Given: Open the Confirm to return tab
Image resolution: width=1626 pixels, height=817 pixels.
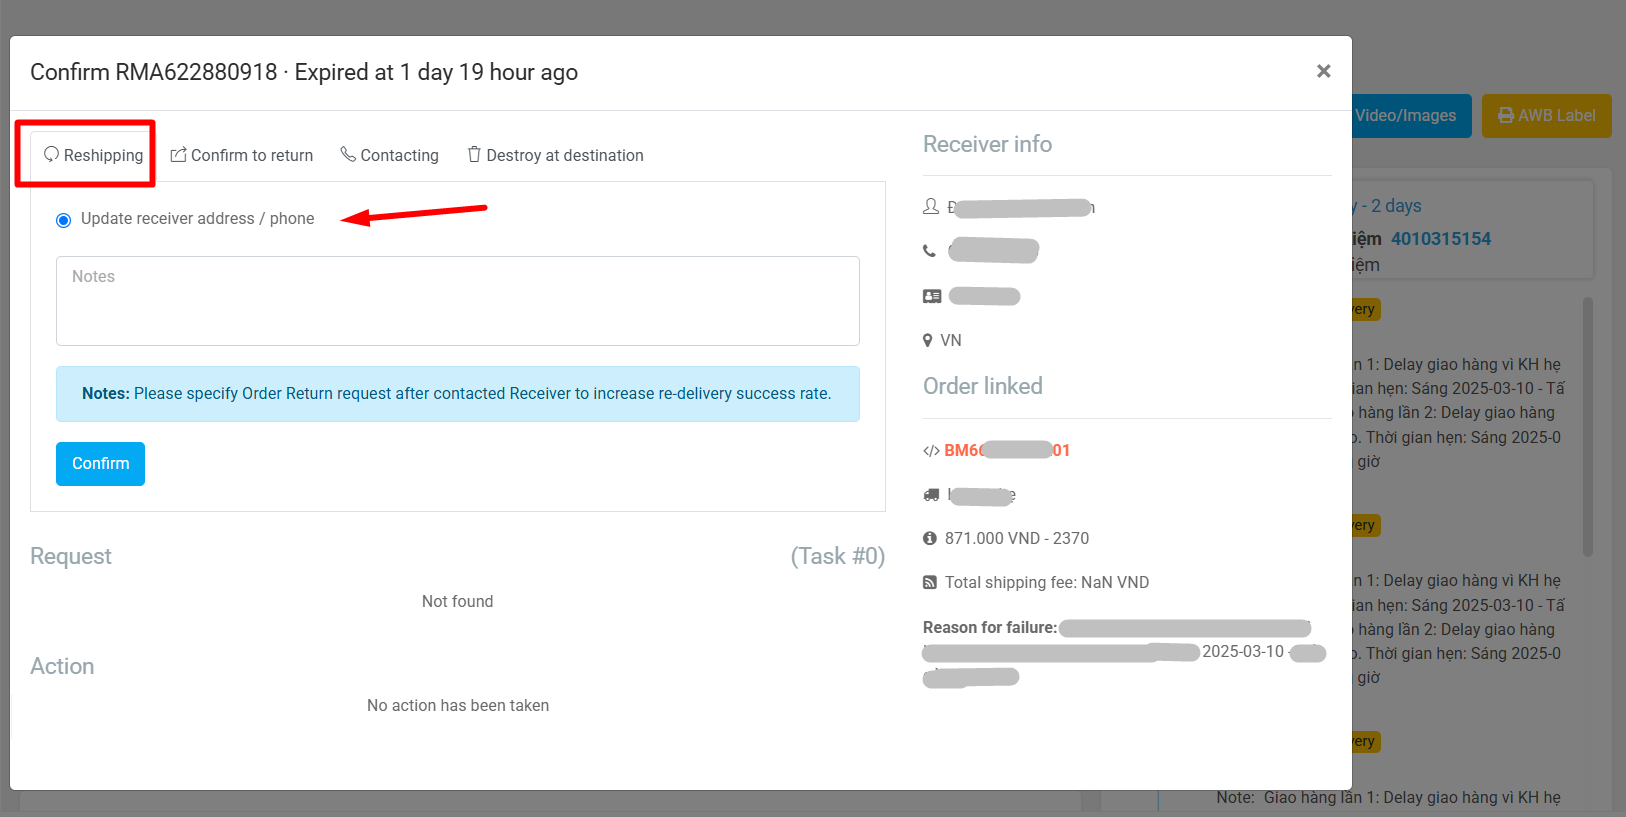Looking at the screenshot, I should (x=242, y=156).
